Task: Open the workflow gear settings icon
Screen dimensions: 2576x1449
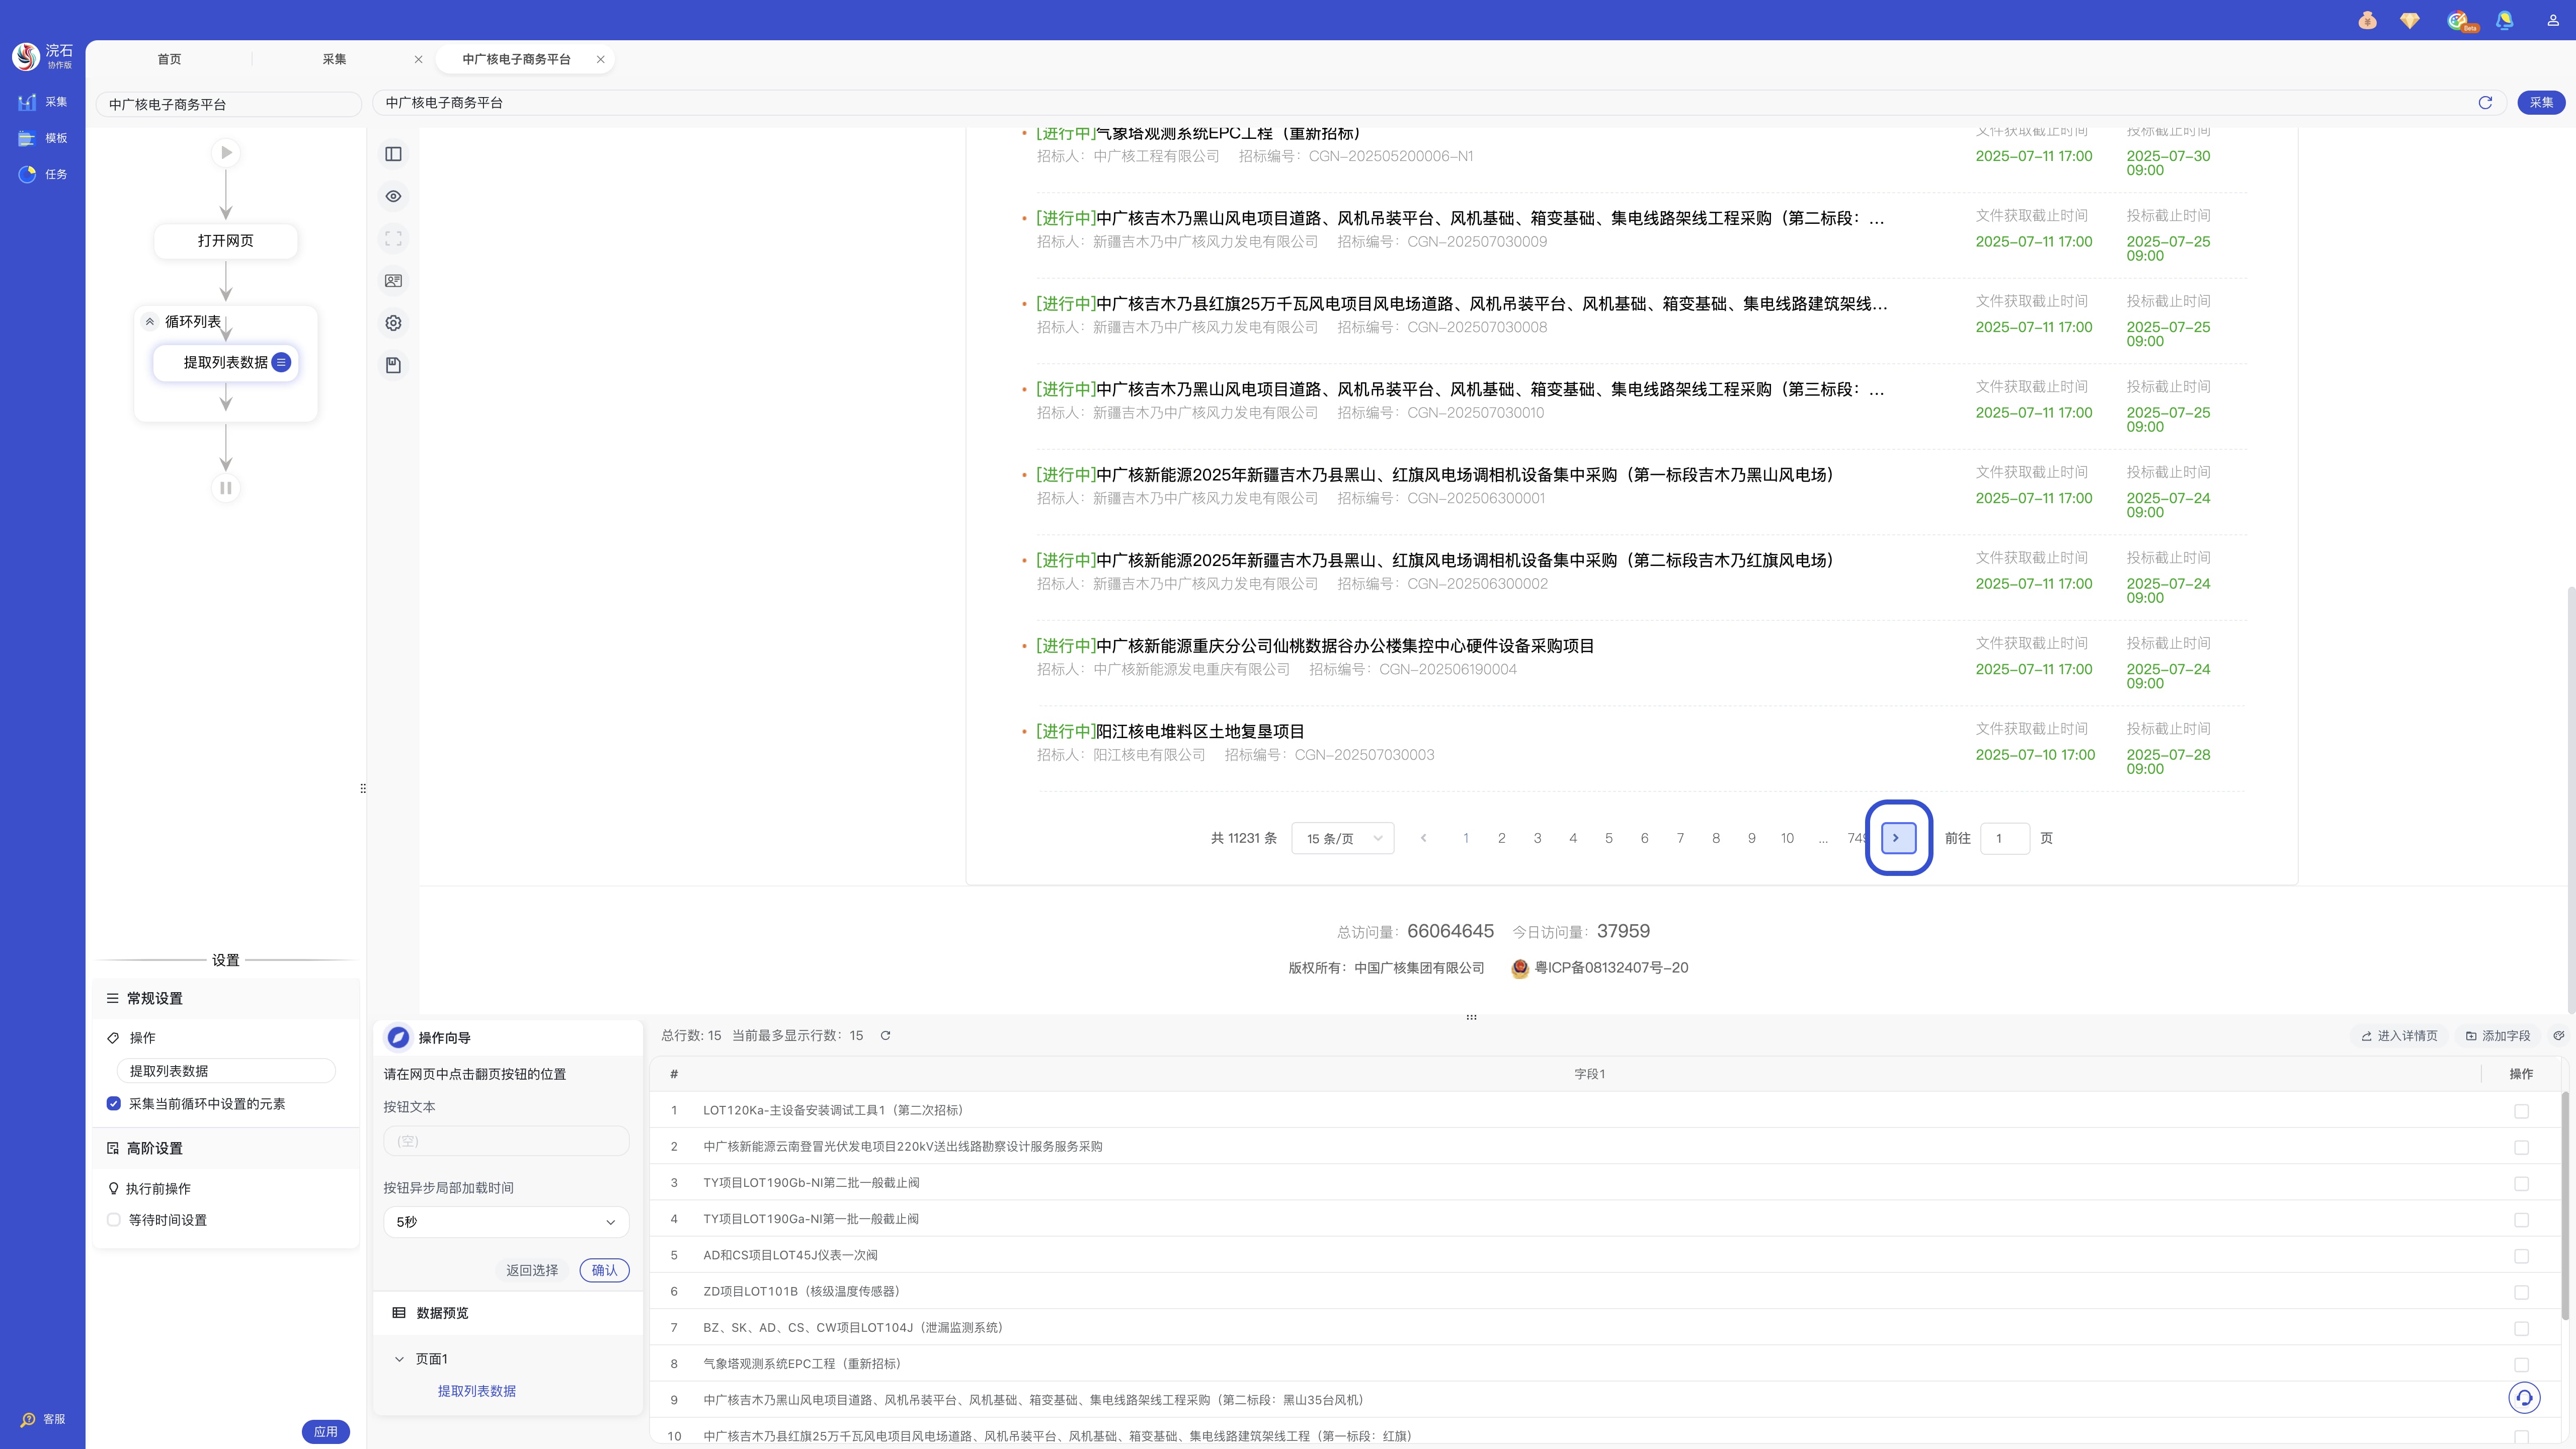Action: [x=393, y=323]
